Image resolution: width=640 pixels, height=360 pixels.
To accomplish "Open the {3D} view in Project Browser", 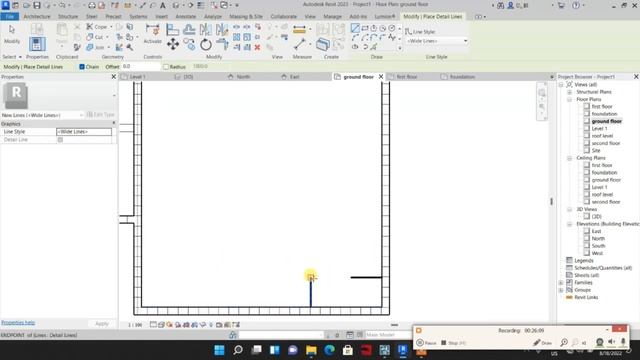I will point(596,216).
